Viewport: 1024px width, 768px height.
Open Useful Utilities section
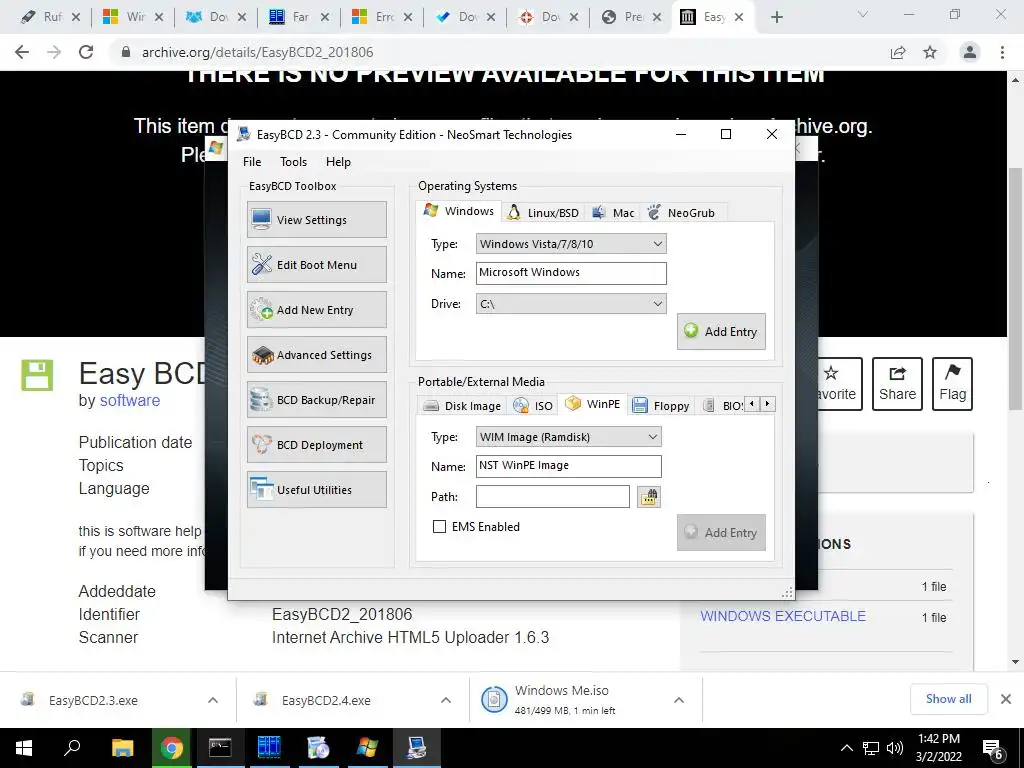pos(317,490)
